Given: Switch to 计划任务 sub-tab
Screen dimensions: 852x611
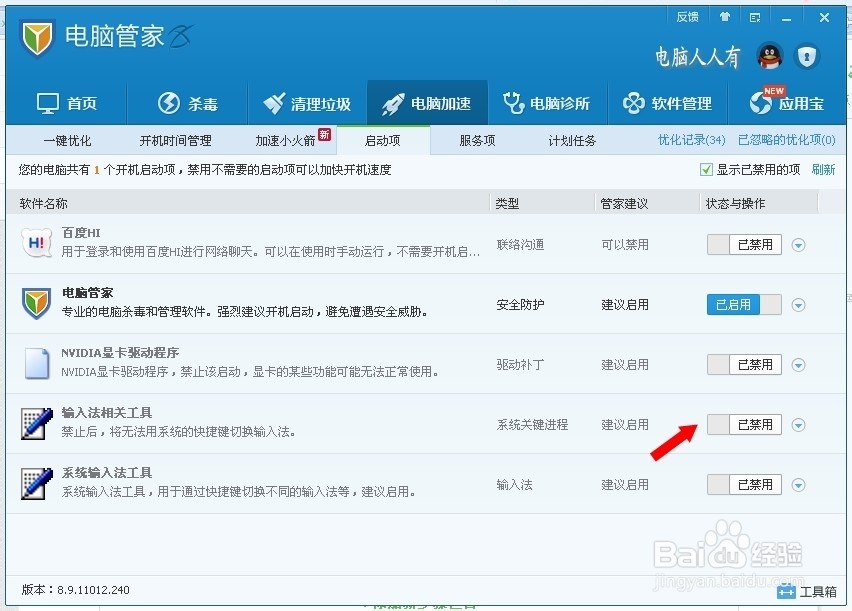Looking at the screenshot, I should pyautogui.click(x=572, y=141).
